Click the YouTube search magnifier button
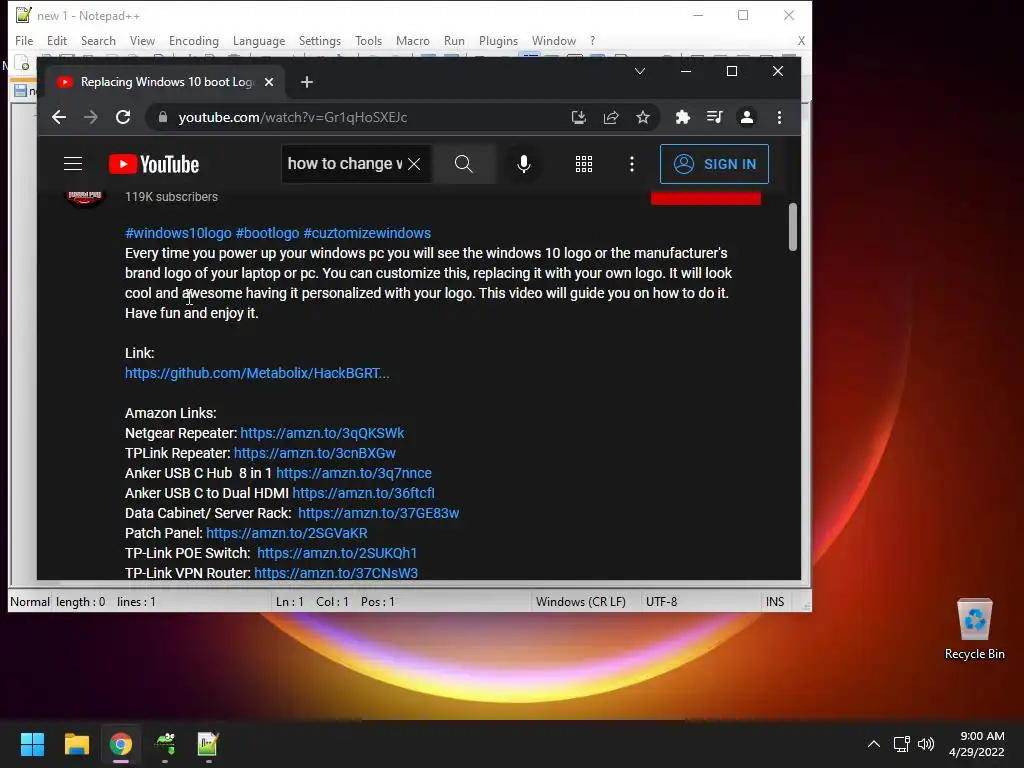 tap(463, 164)
